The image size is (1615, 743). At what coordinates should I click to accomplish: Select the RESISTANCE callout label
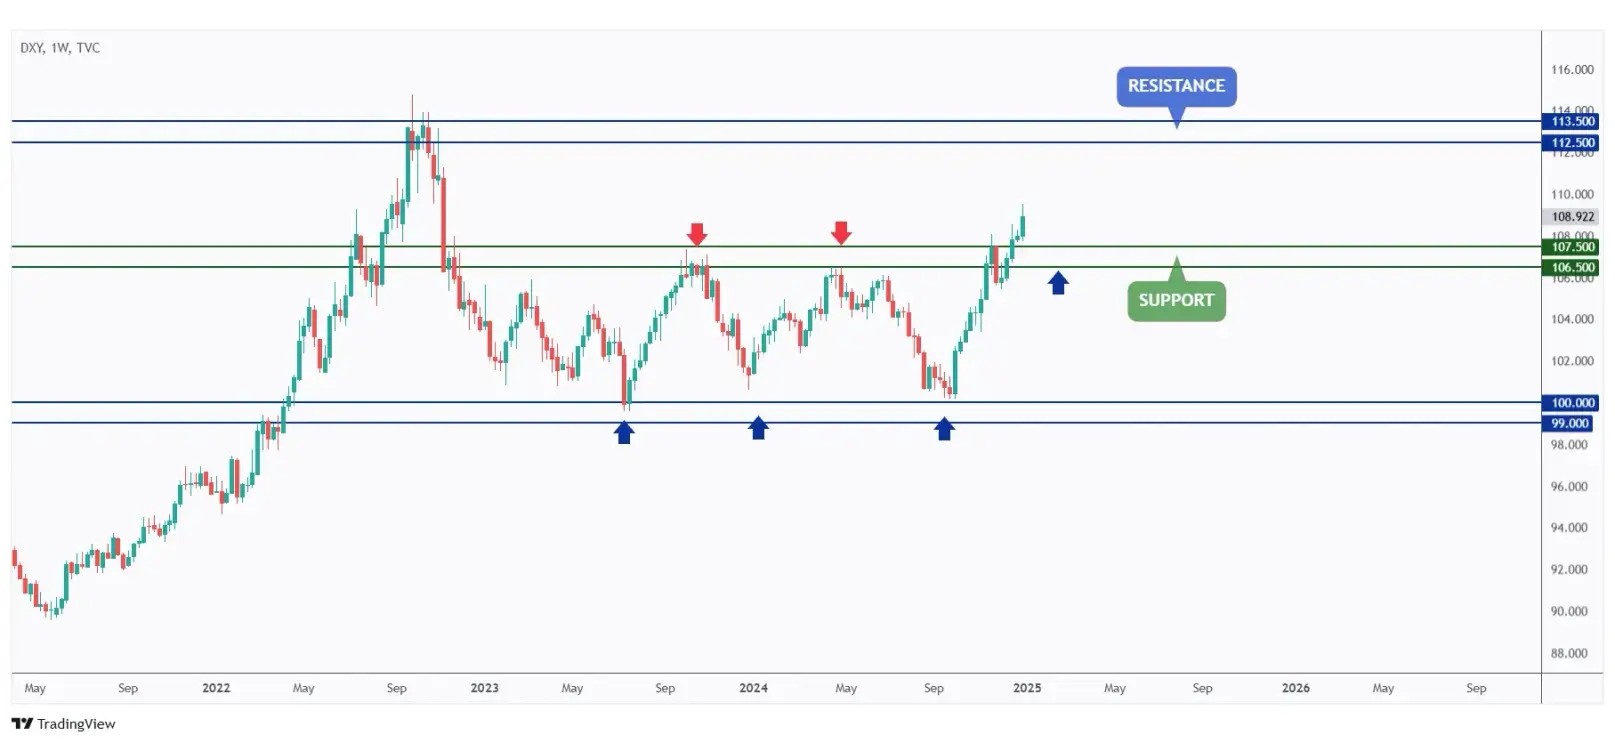pyautogui.click(x=1176, y=86)
